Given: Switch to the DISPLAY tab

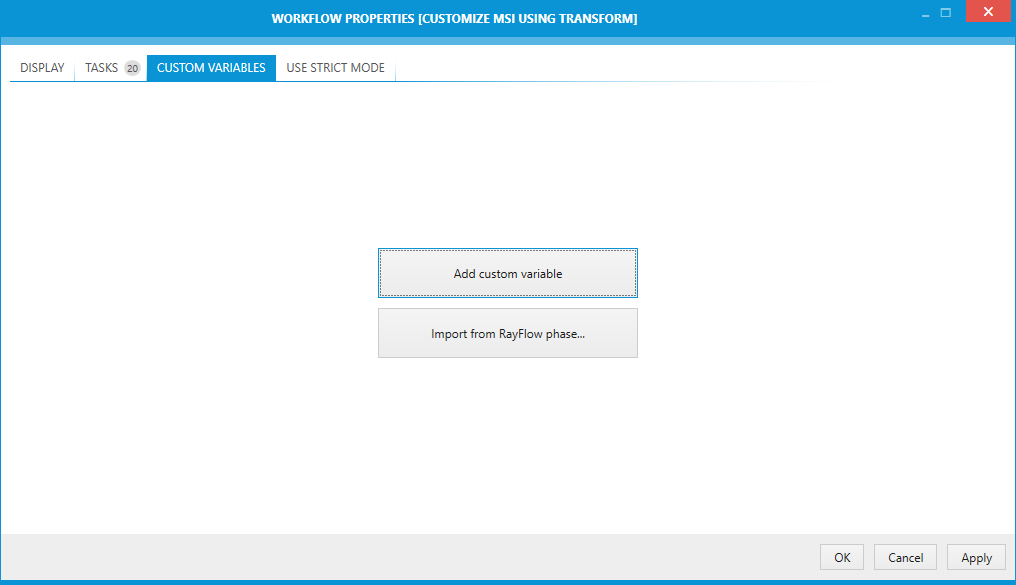Looking at the screenshot, I should [41, 67].
